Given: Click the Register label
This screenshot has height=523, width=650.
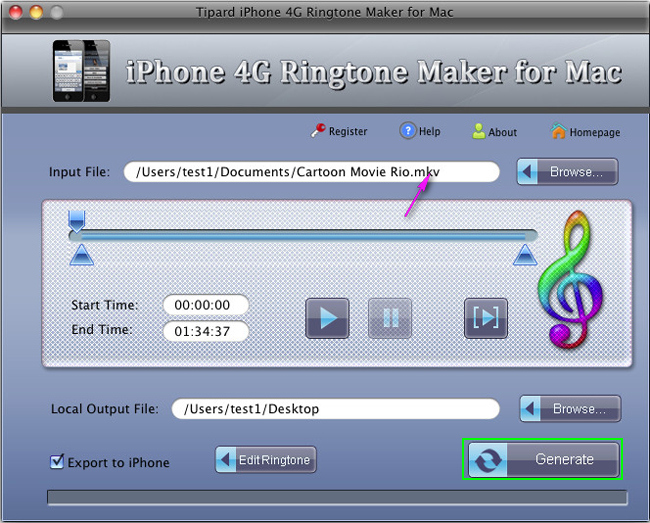Looking at the screenshot, I should tap(348, 131).
